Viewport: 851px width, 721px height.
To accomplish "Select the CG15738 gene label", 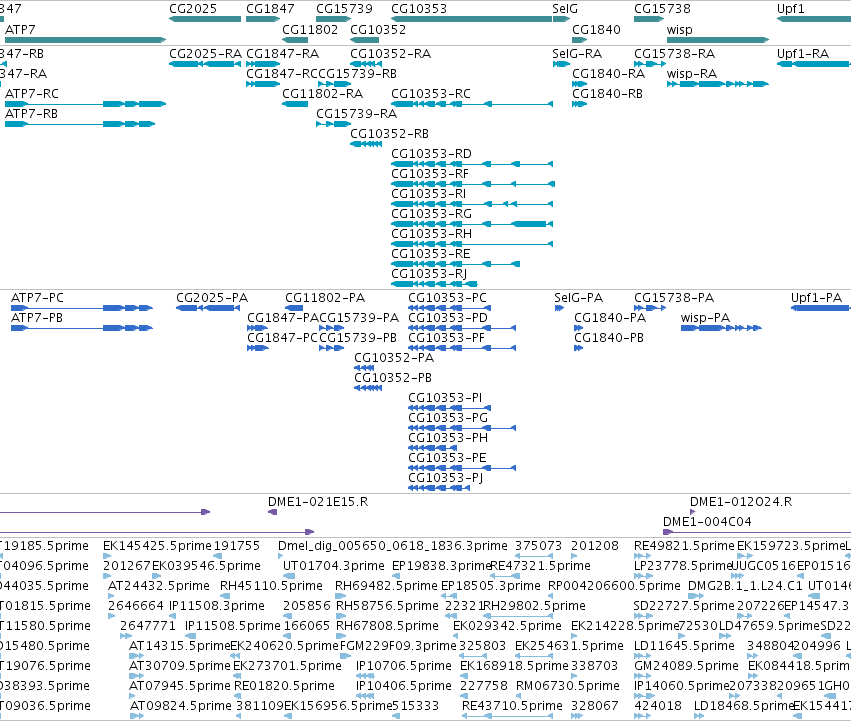I will click(662, 9).
